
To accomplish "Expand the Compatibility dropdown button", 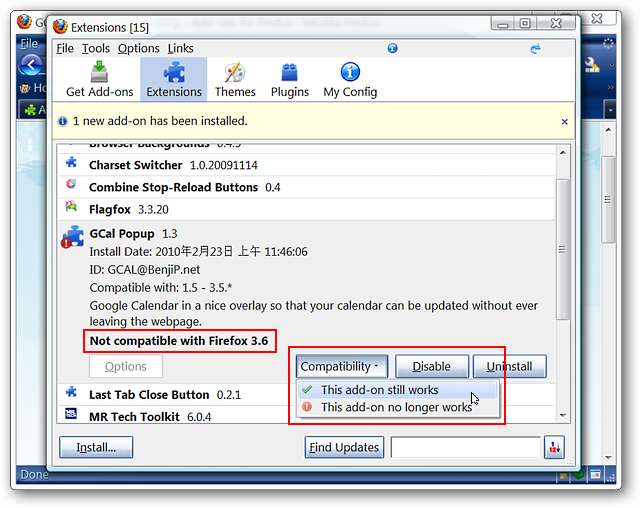I will click(x=342, y=366).
